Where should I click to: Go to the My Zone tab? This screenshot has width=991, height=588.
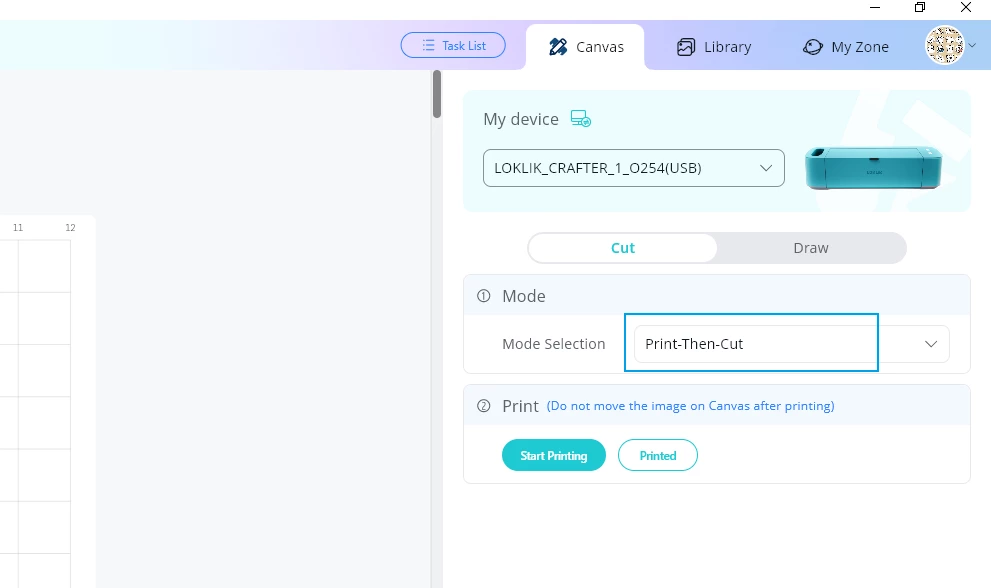(x=846, y=47)
